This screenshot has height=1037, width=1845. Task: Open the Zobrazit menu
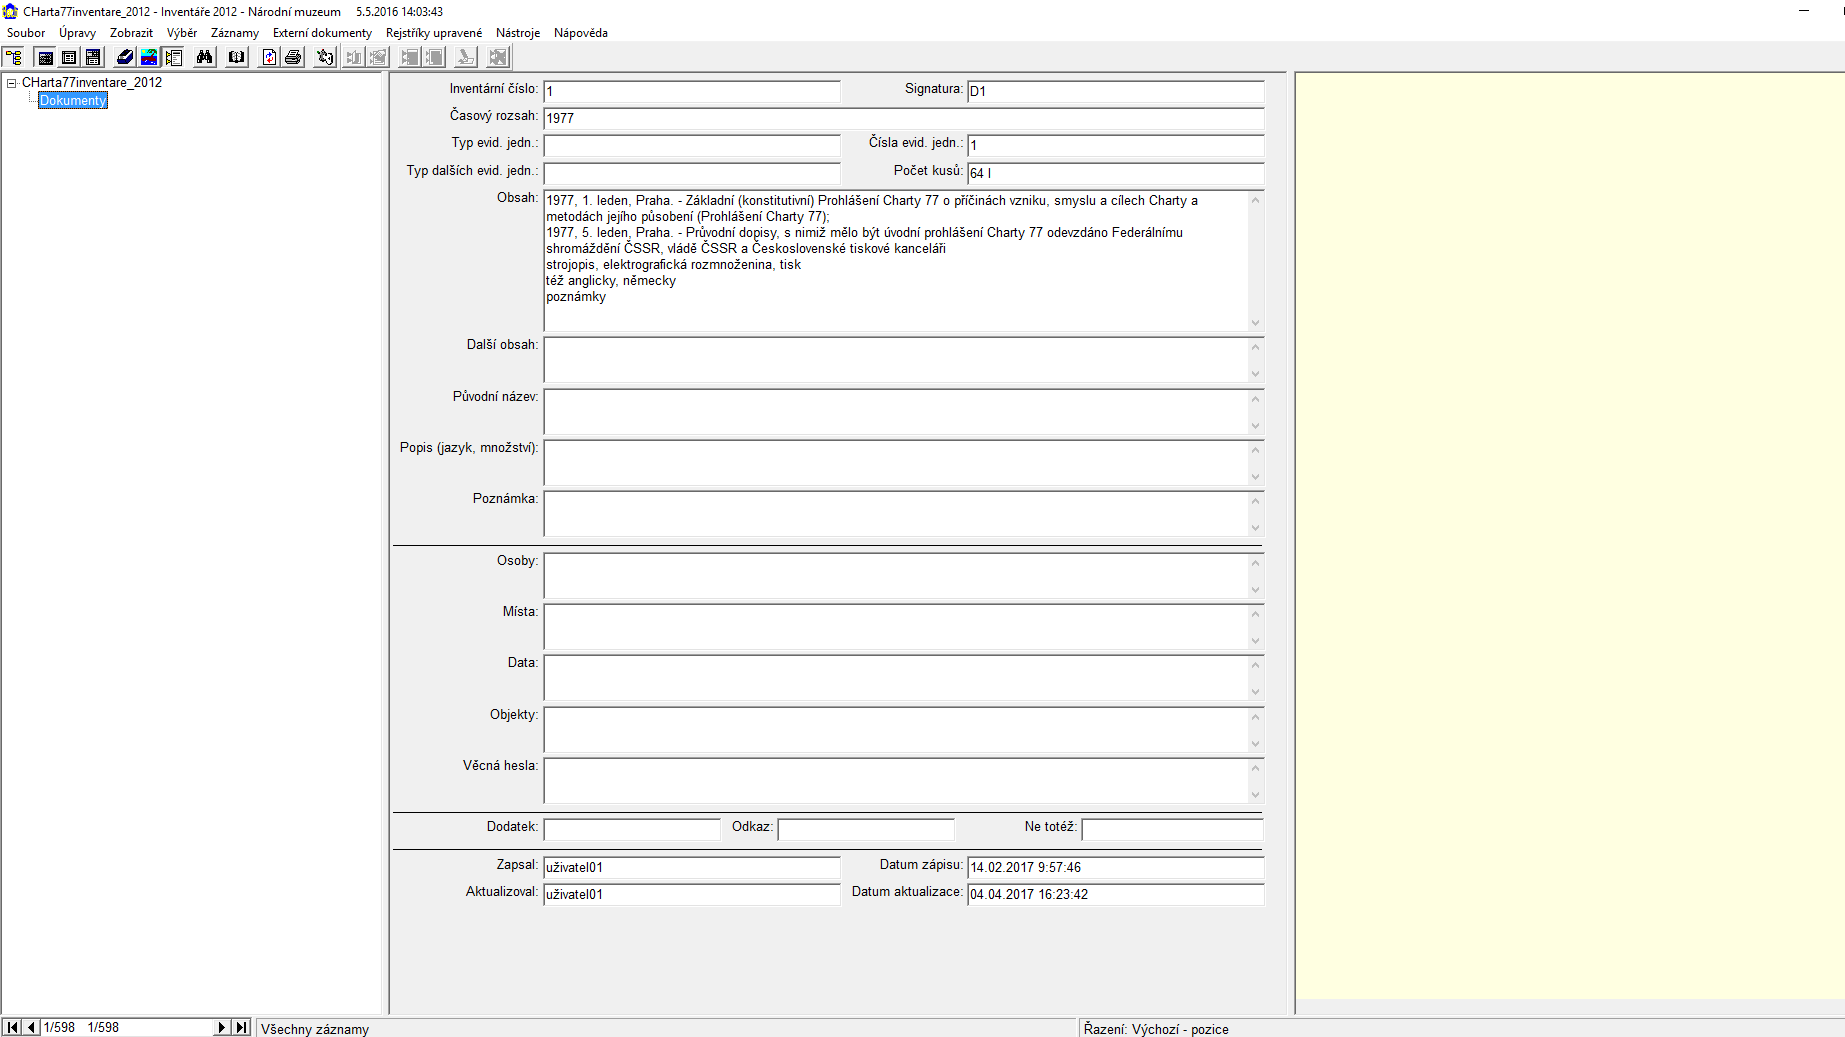[x=131, y=33]
